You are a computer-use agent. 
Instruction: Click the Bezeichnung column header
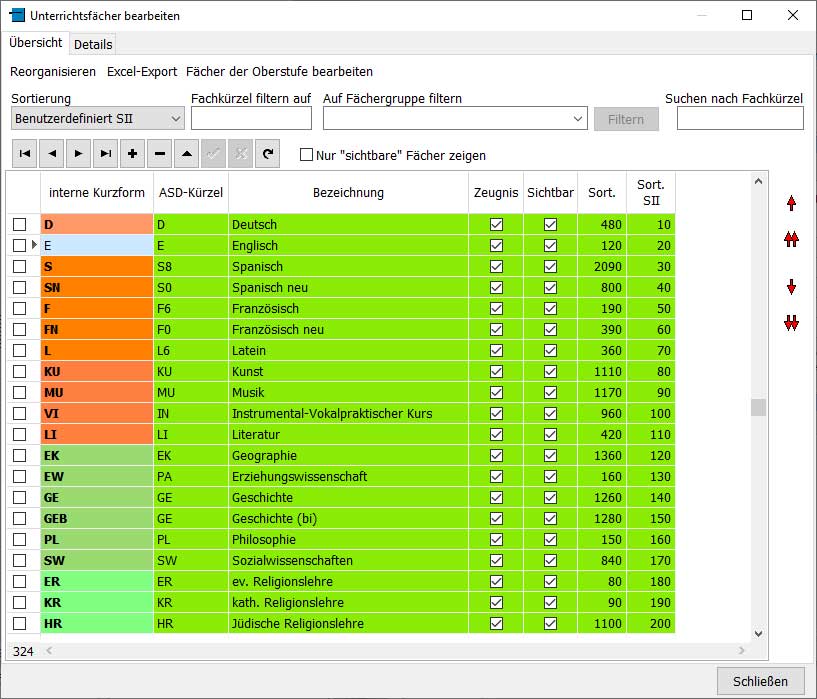(x=348, y=192)
